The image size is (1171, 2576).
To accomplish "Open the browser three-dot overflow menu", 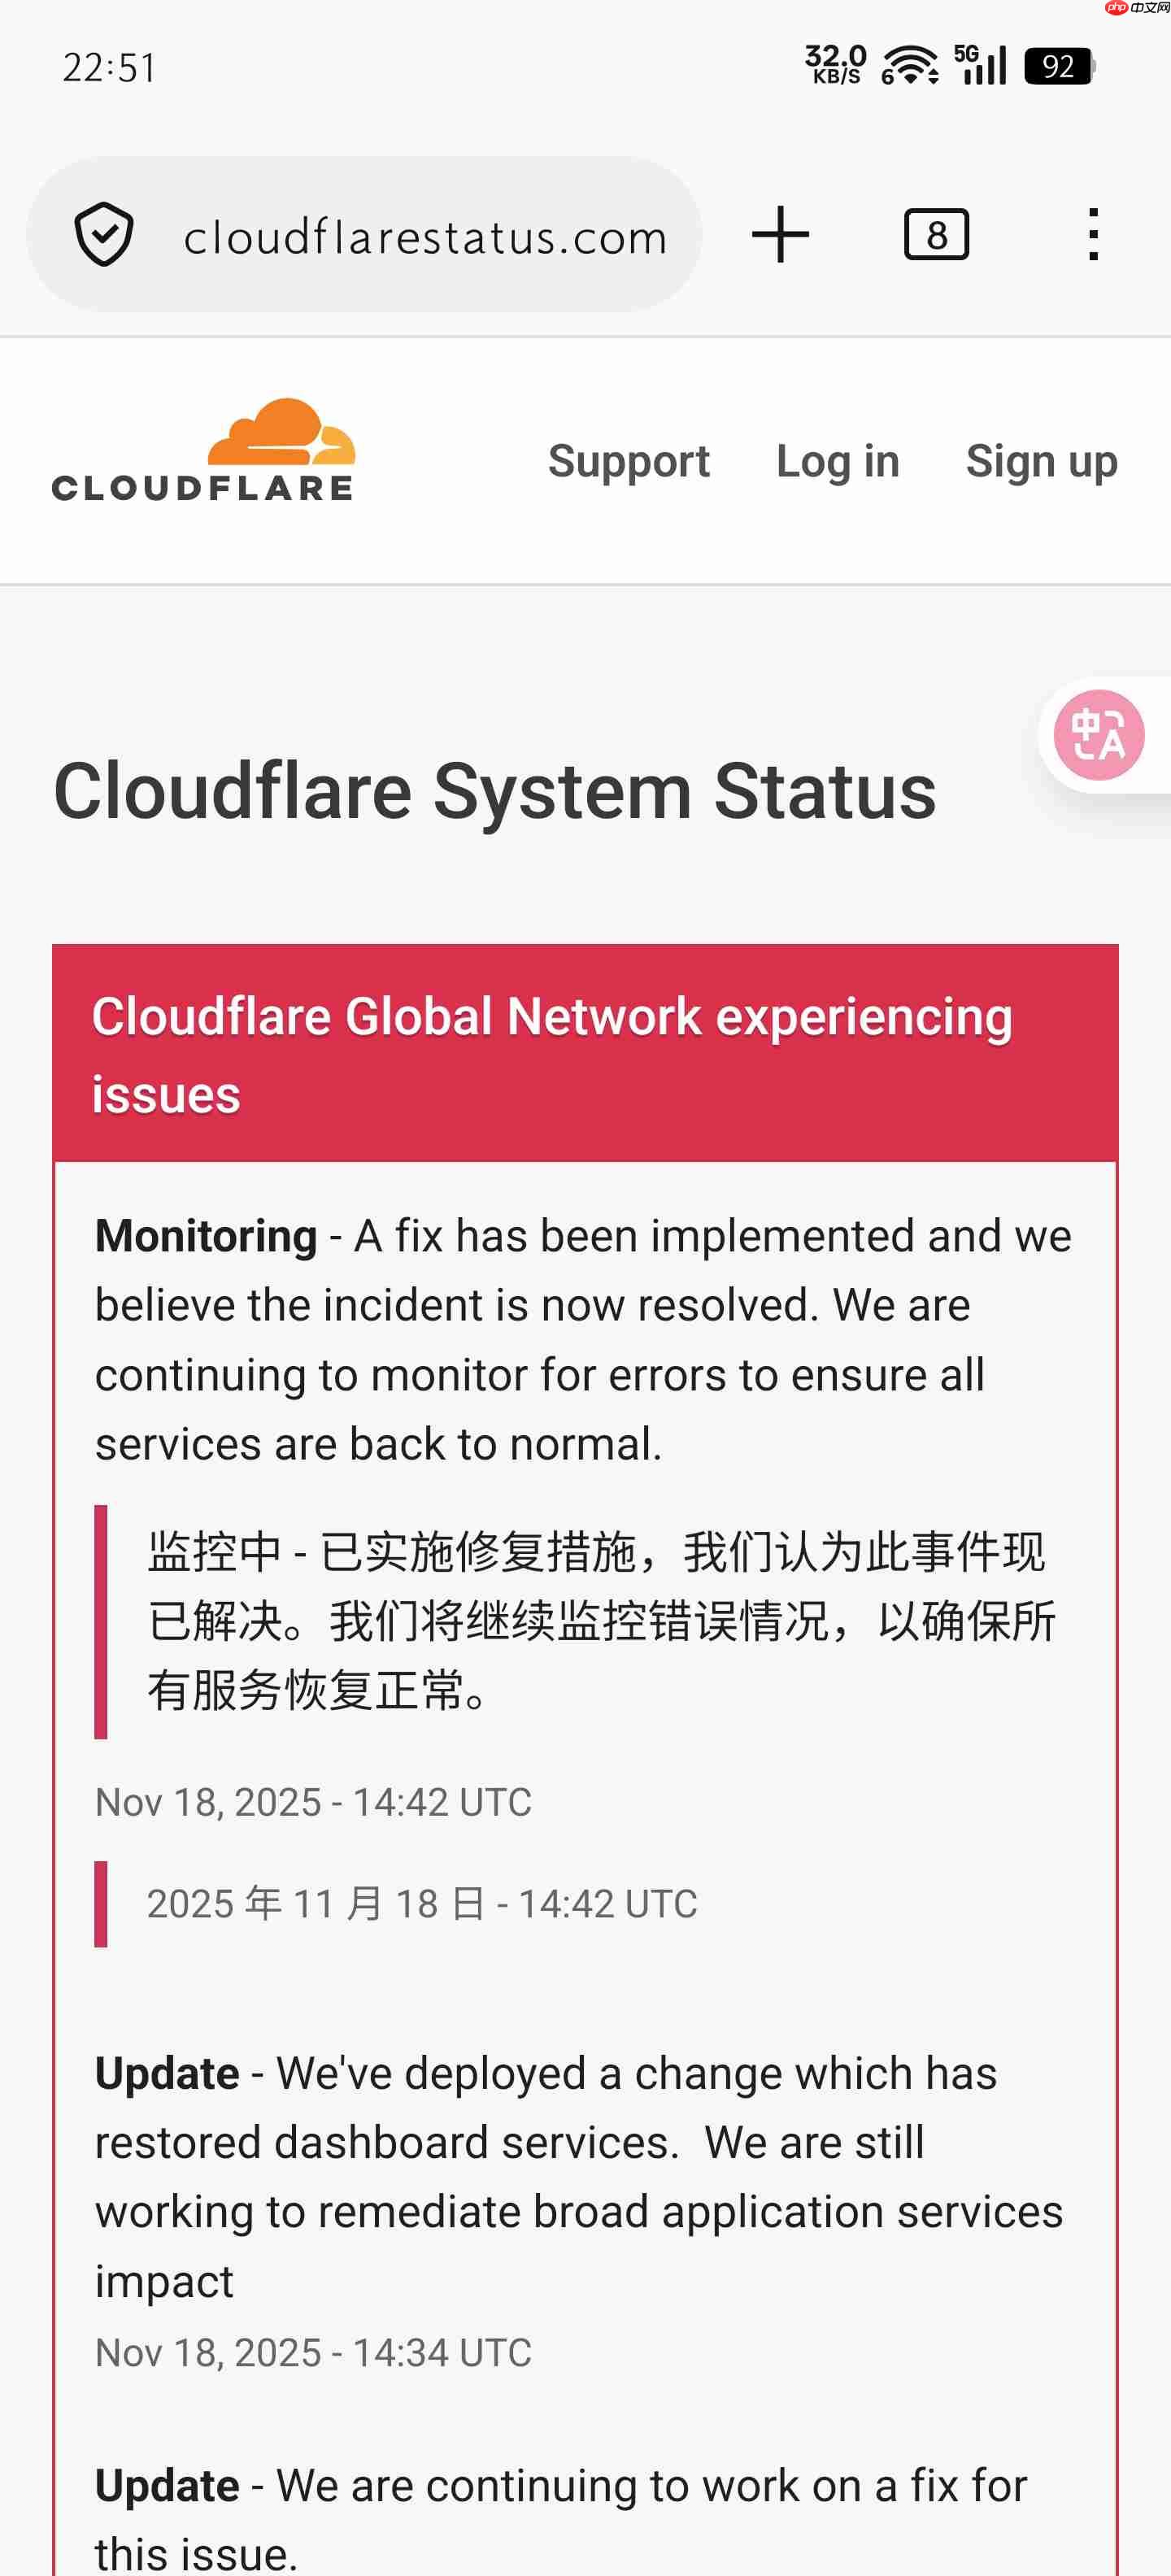I will point(1093,234).
